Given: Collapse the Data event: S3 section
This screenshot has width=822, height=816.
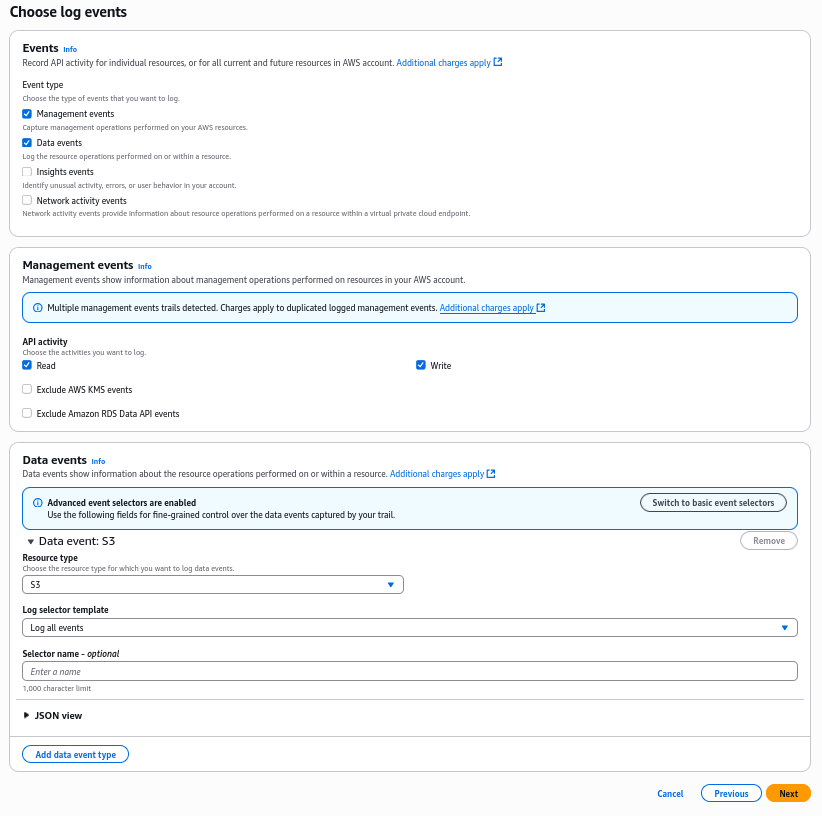Looking at the screenshot, I should click(31, 541).
